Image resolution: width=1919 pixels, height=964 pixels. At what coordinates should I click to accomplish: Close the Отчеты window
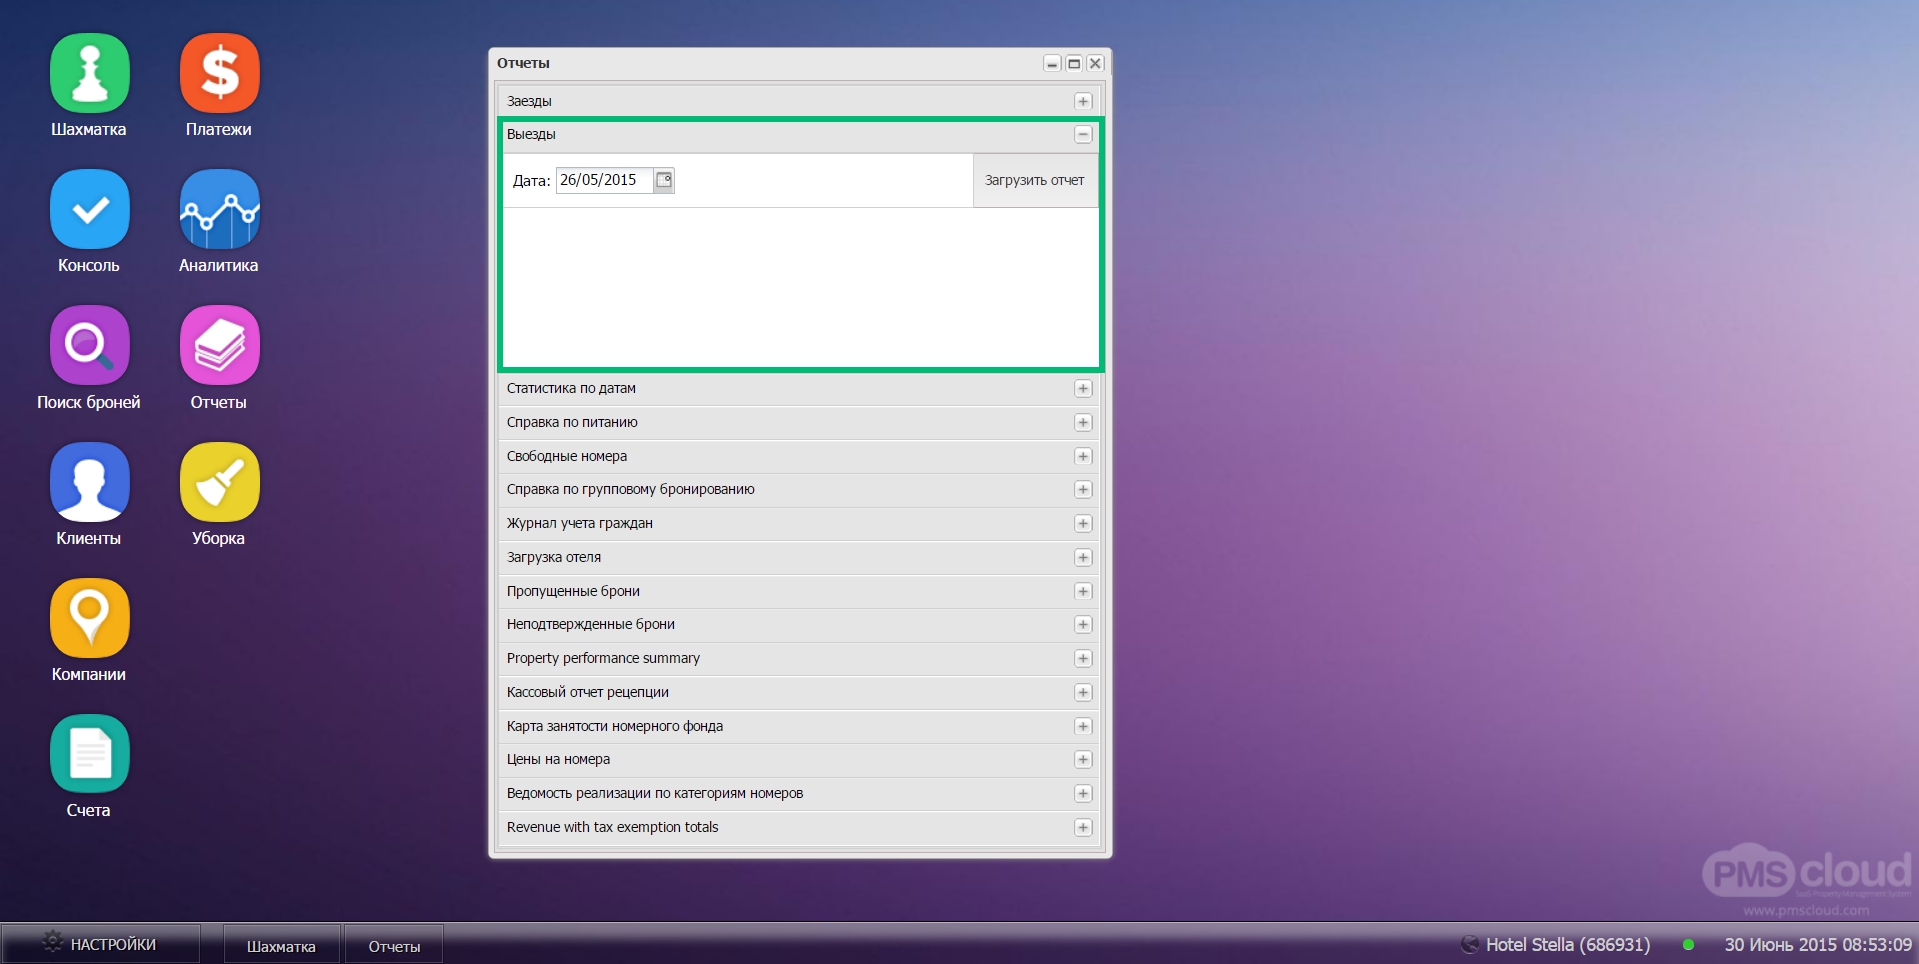[1096, 63]
